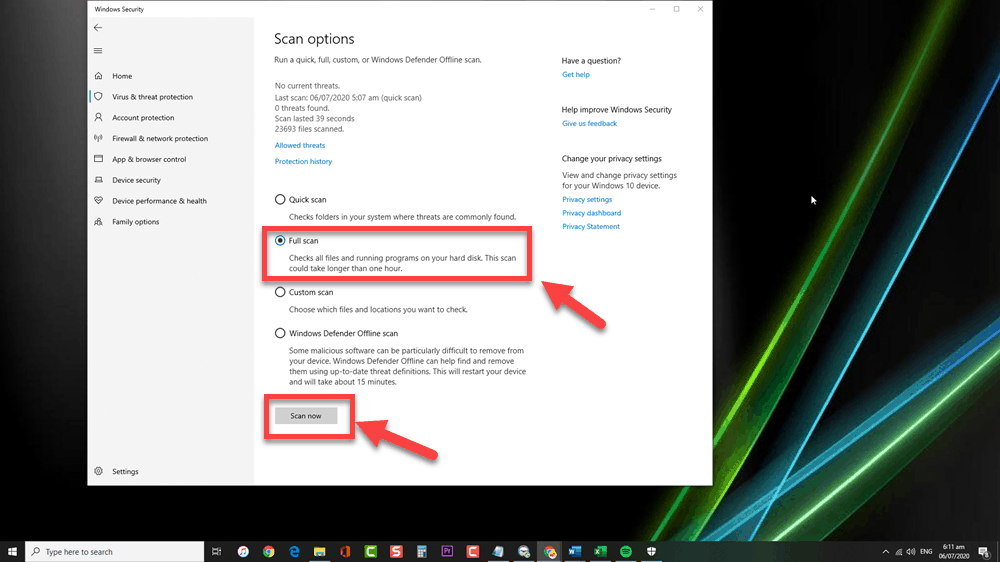Click the ENG language indicator
This screenshot has width=1000, height=562.
click(x=926, y=552)
